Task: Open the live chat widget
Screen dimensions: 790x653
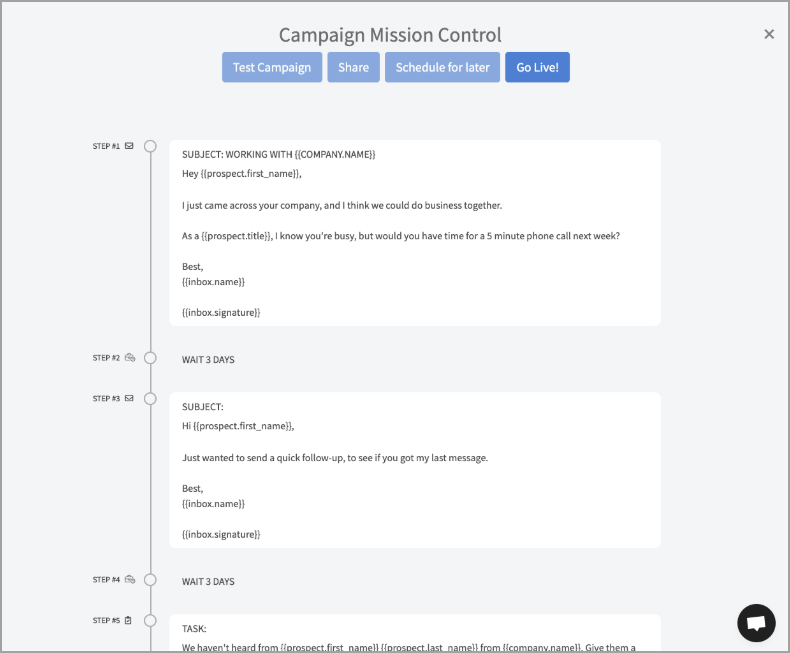Action: click(756, 623)
